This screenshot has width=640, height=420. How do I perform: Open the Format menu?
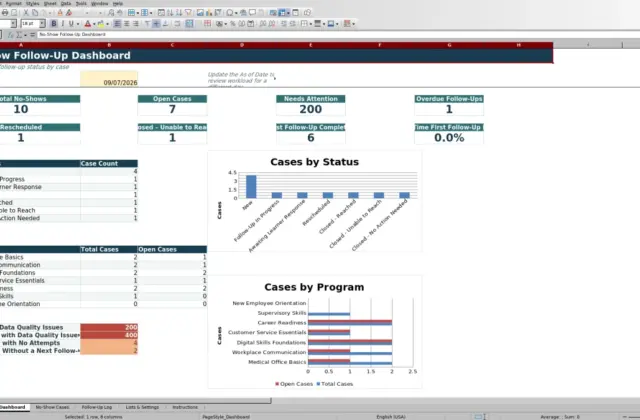point(13,3)
